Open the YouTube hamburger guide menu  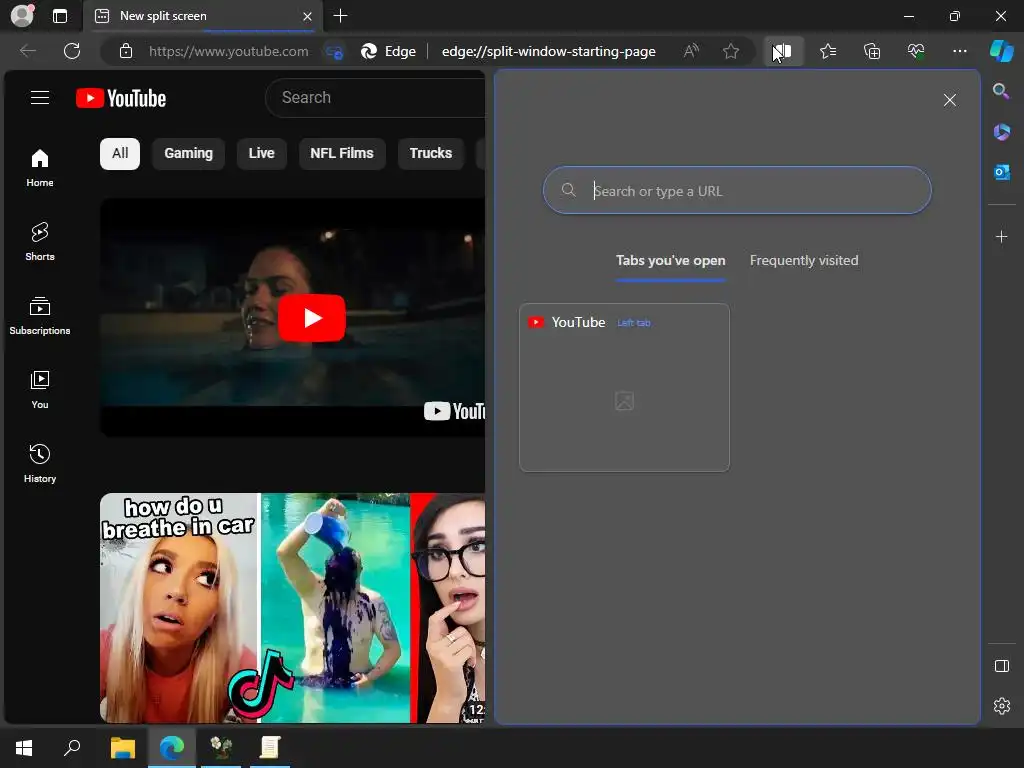[40, 98]
